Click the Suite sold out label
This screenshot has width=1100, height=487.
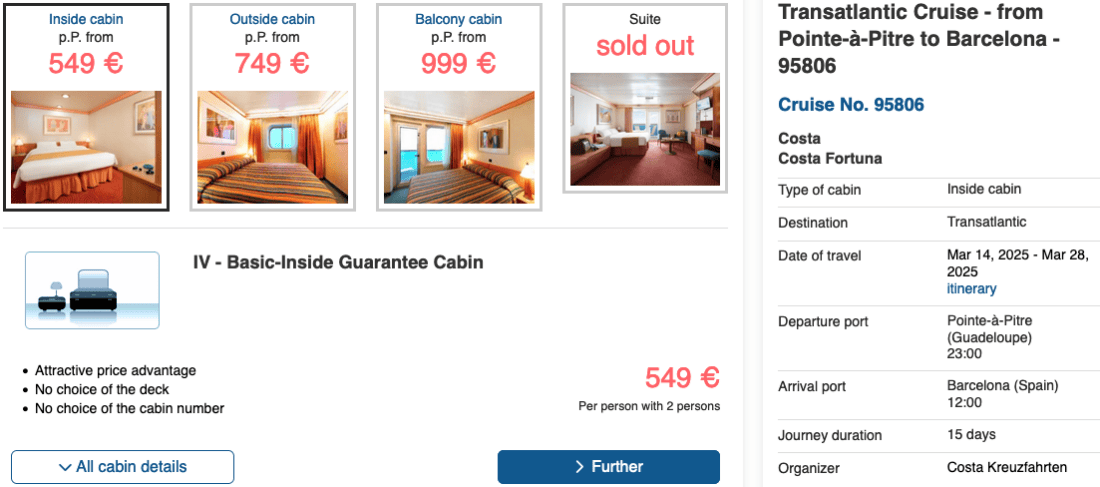click(645, 46)
